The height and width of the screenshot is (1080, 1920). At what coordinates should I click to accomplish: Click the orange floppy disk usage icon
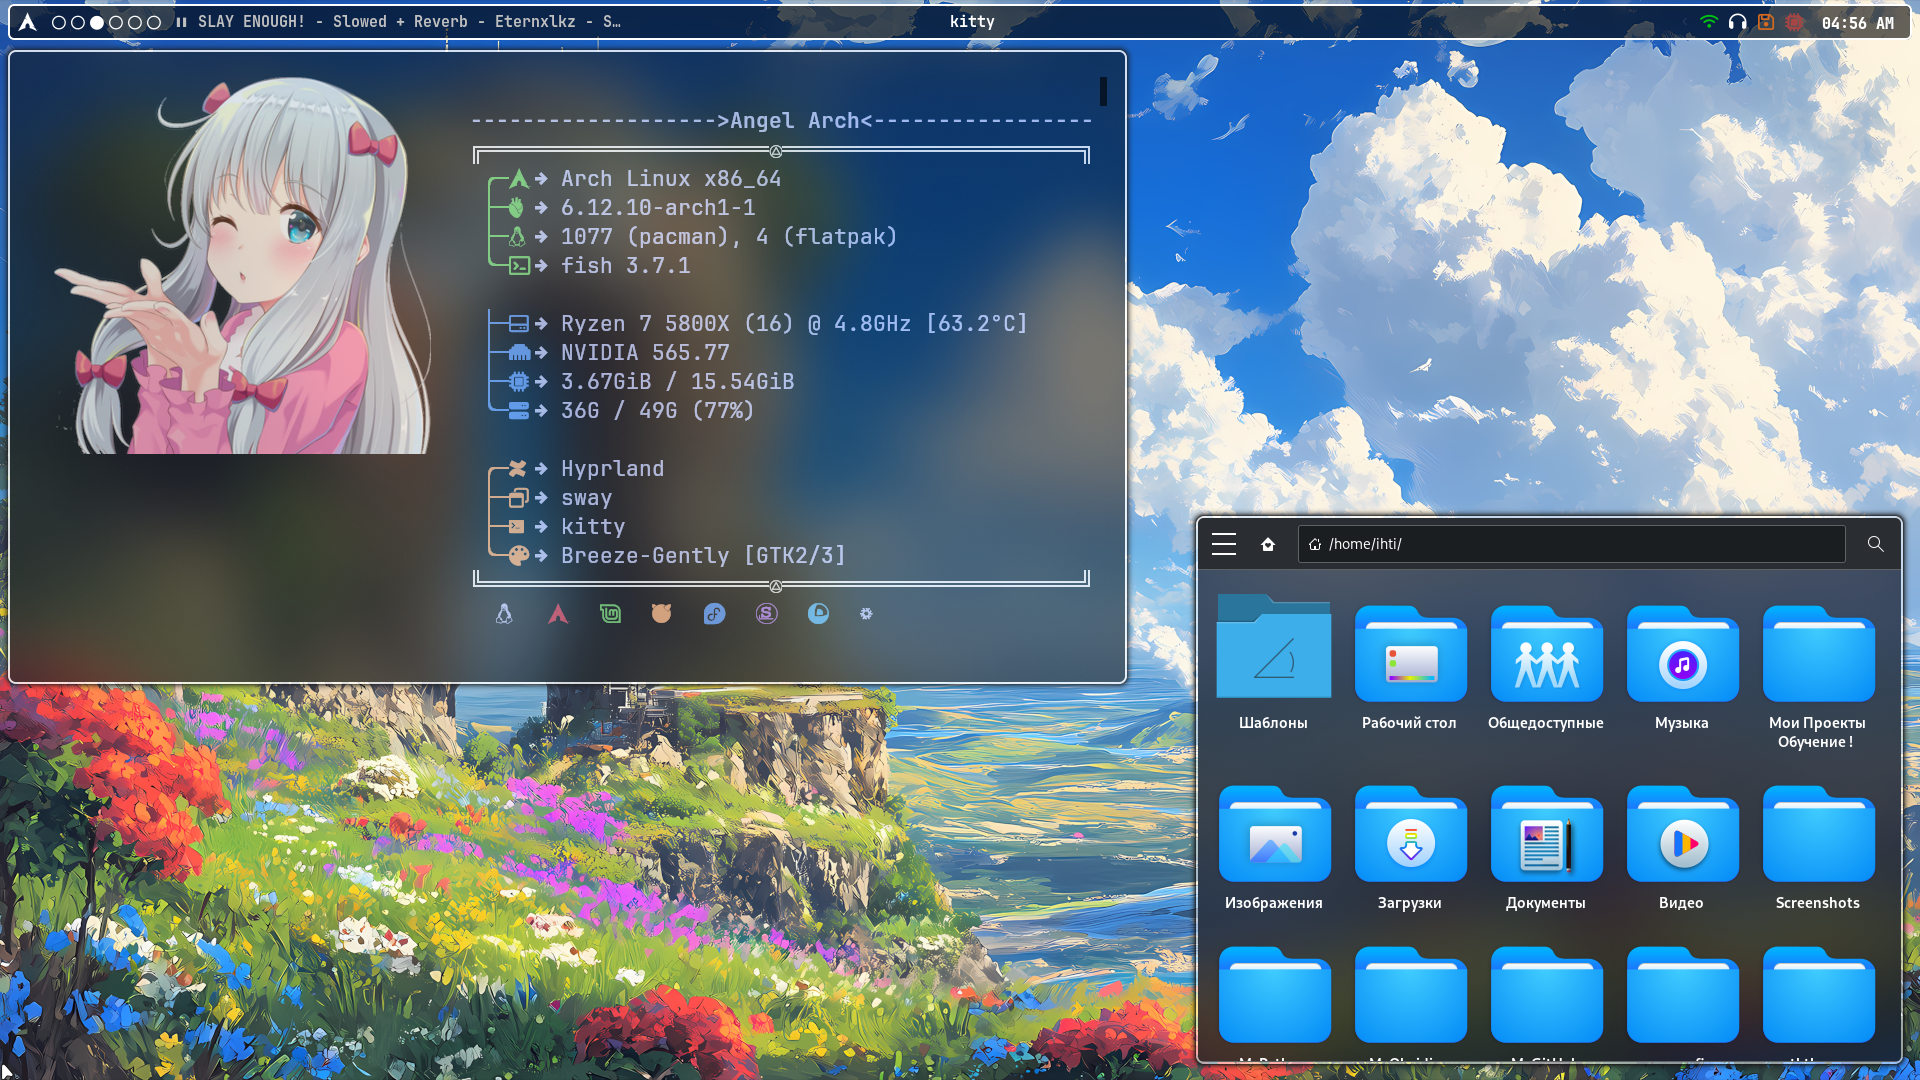pyautogui.click(x=1766, y=22)
